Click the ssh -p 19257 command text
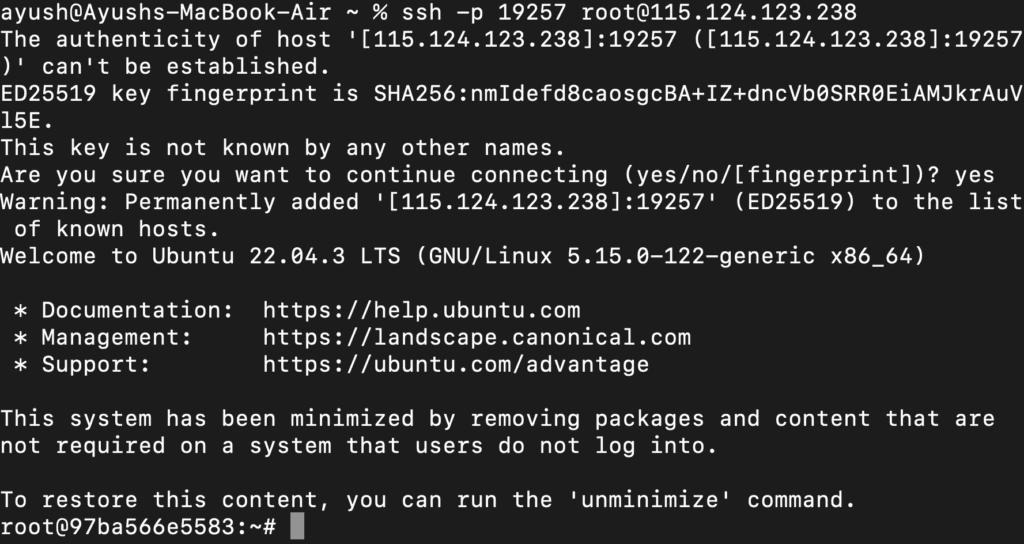Image resolution: width=1024 pixels, height=544 pixels. (483, 12)
